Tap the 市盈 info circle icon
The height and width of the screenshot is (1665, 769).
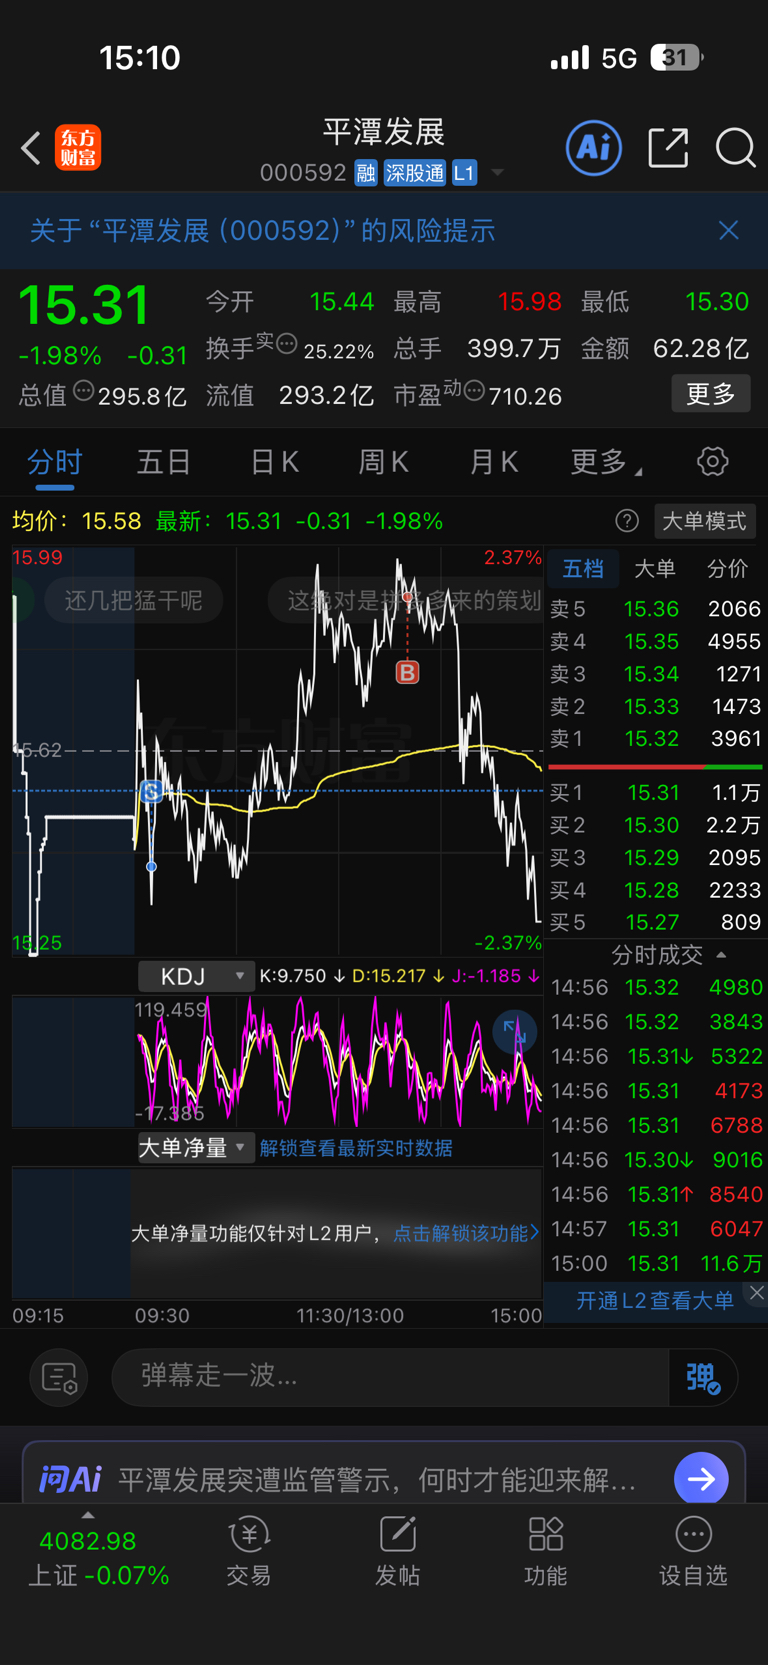pyautogui.click(x=474, y=389)
